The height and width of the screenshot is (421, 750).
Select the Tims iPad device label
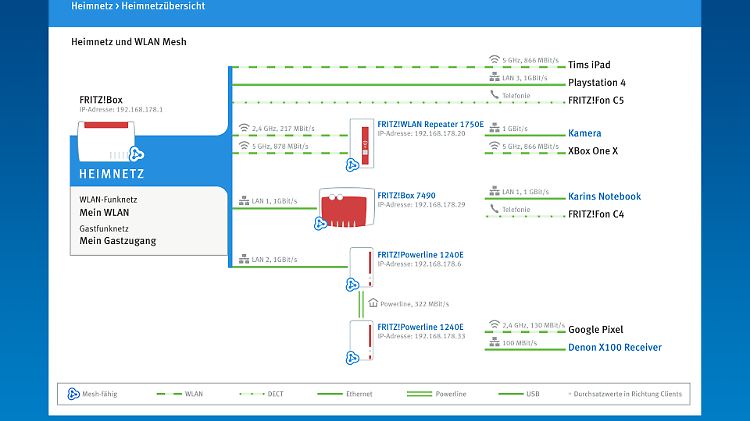(589, 65)
